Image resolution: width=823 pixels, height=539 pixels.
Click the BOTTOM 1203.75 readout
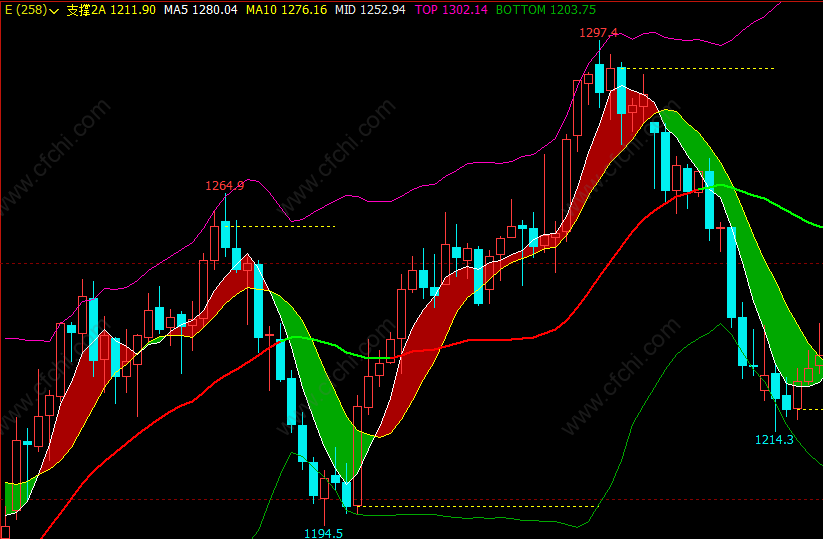tap(546, 10)
